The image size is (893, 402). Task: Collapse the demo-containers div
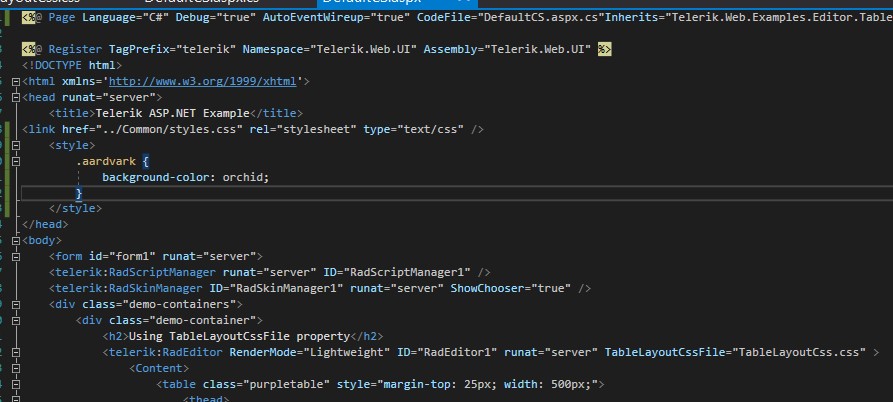coord(15,305)
